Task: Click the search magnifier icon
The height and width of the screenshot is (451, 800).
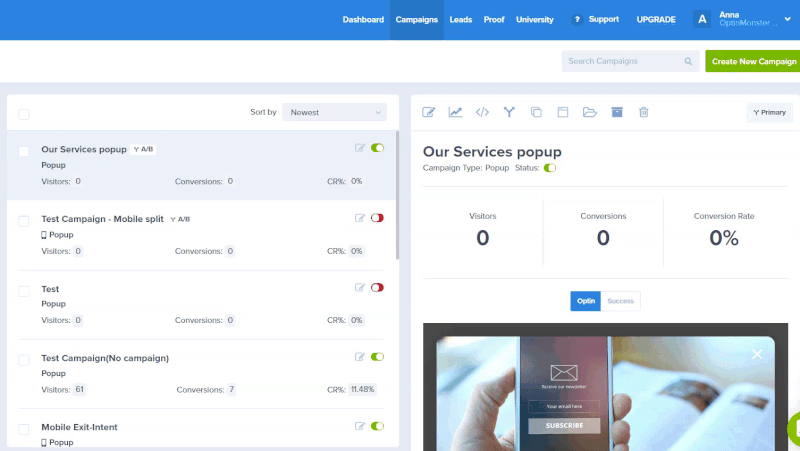Action: pyautogui.click(x=688, y=61)
